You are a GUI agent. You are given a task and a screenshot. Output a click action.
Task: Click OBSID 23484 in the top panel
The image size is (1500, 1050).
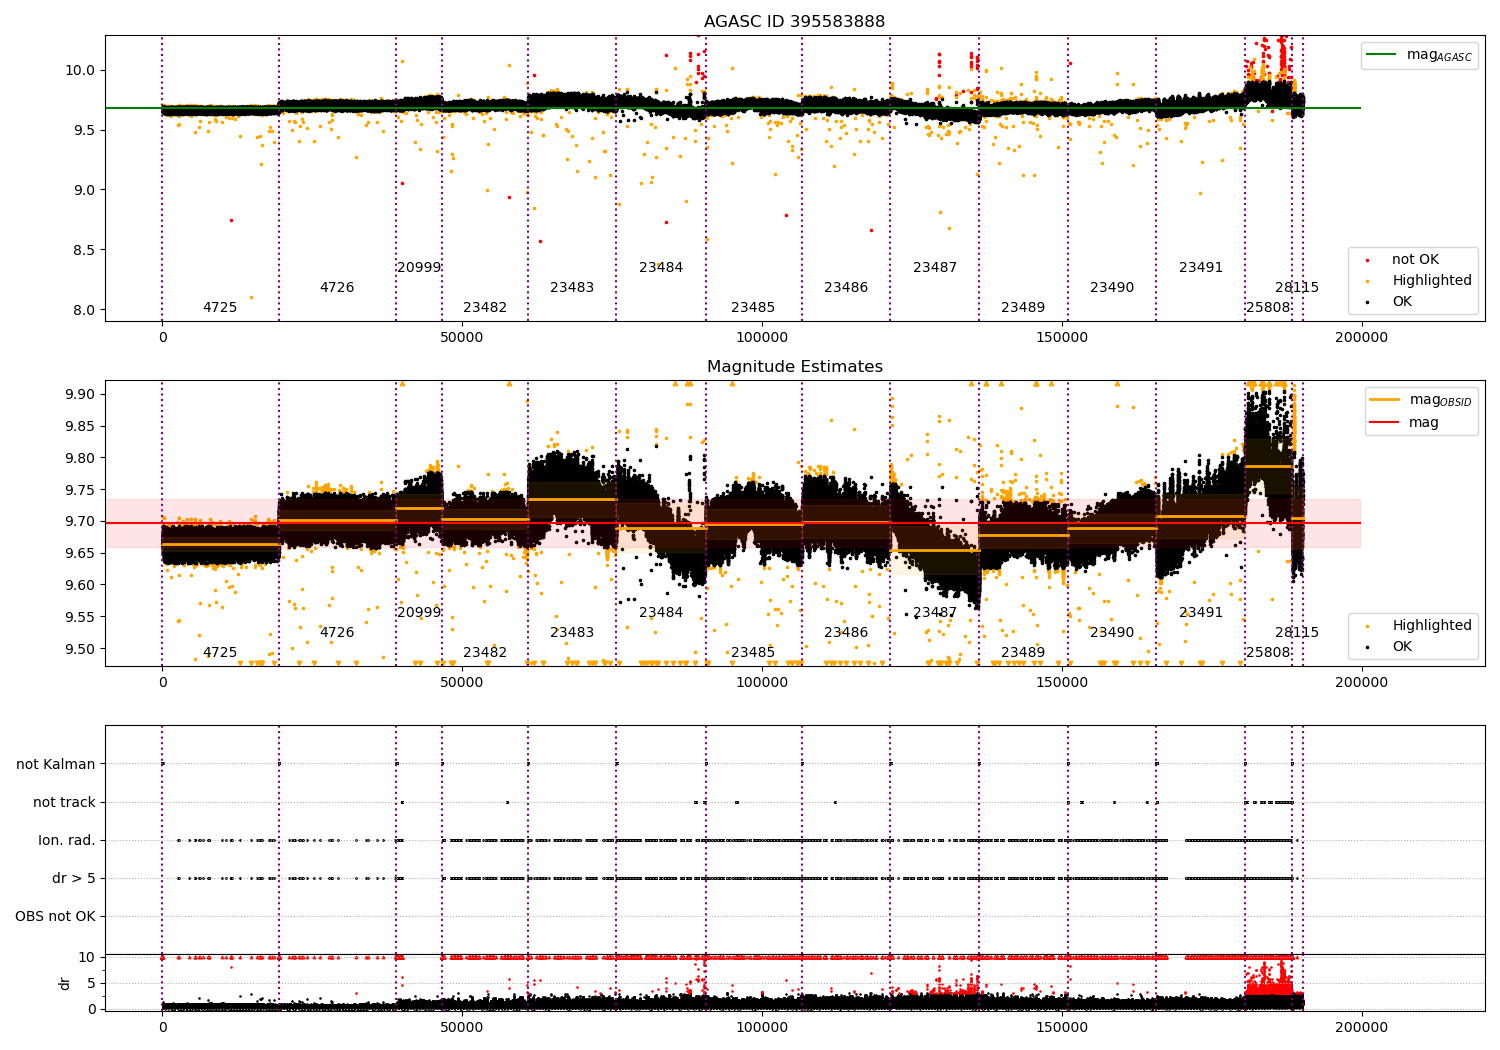click(x=661, y=267)
